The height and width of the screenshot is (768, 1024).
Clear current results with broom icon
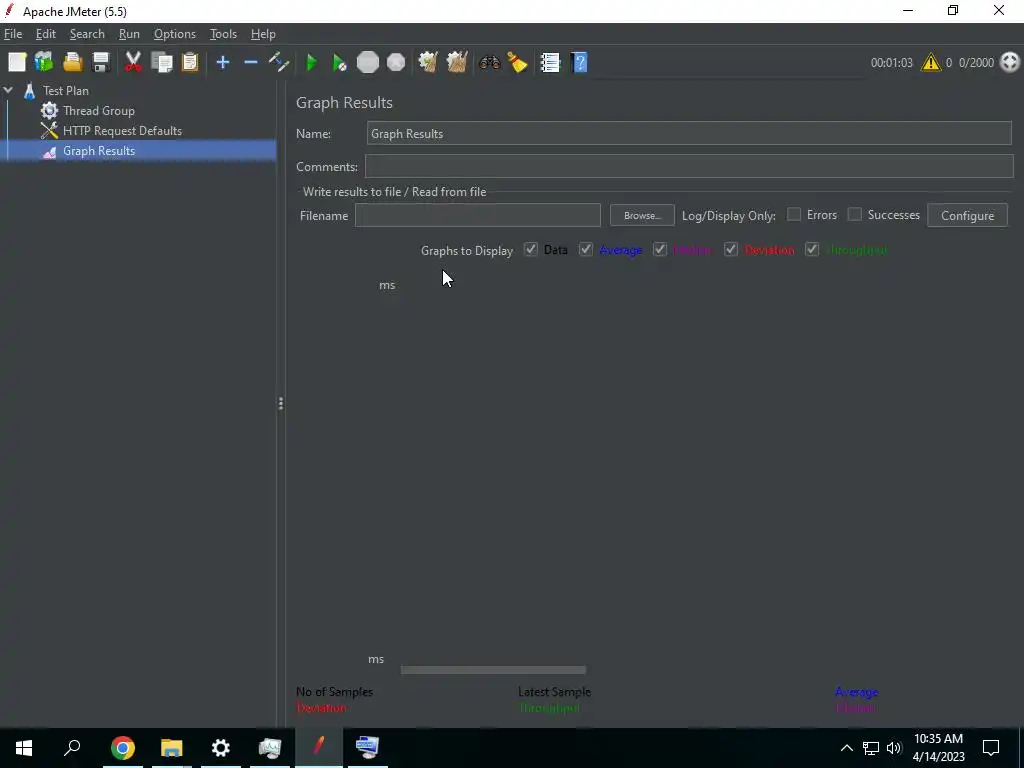(x=428, y=63)
